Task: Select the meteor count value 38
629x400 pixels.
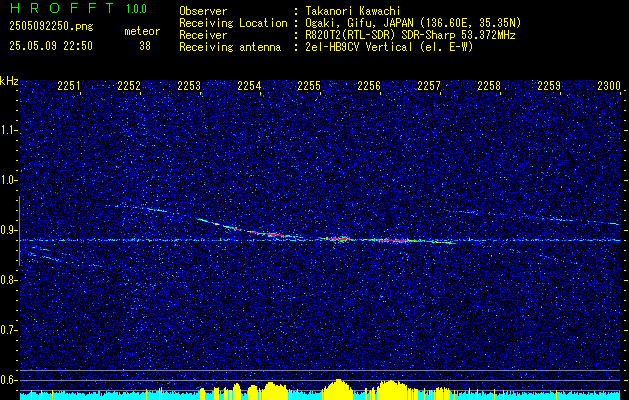Action: pos(145,46)
